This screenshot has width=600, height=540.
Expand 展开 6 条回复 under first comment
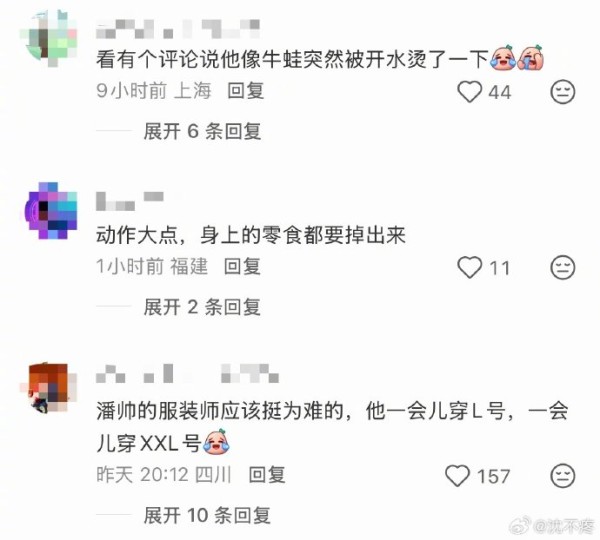tap(202, 132)
